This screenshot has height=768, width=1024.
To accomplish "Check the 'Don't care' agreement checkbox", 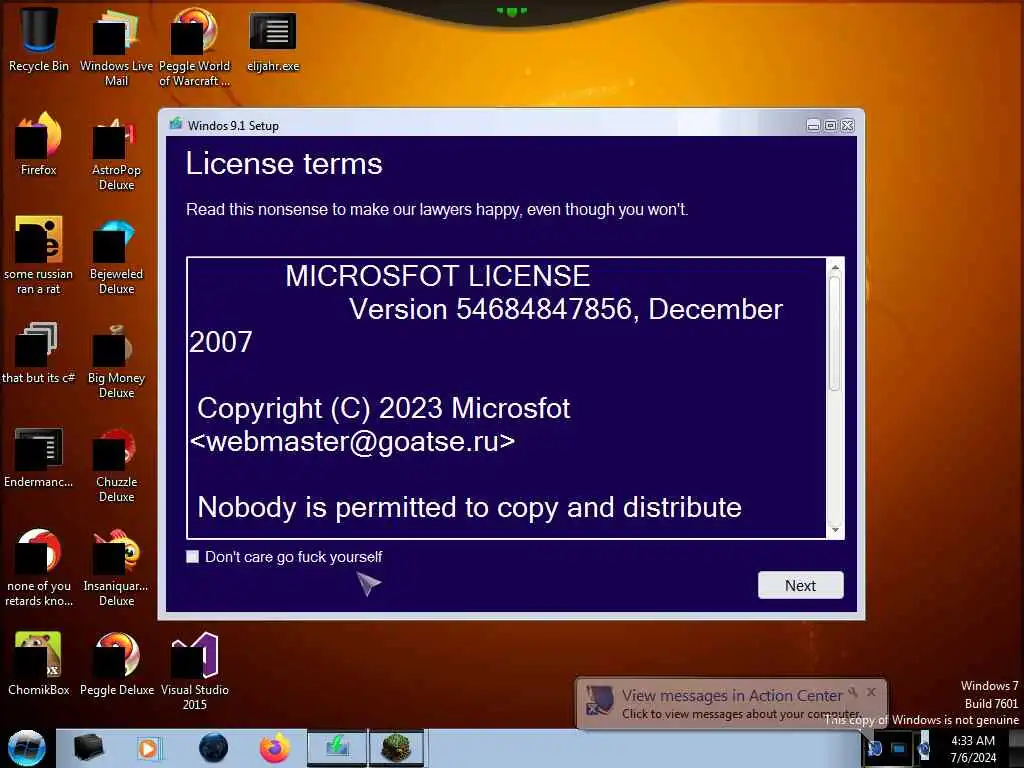I will click(193, 556).
